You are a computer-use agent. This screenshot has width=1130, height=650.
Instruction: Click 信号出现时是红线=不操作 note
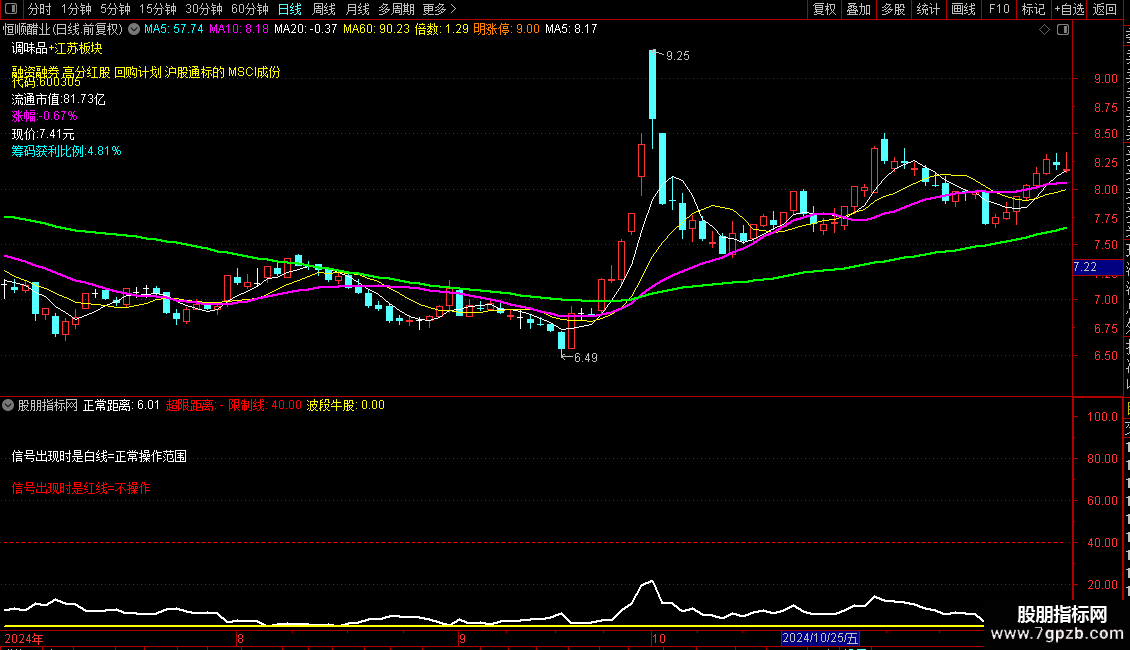(x=81, y=489)
